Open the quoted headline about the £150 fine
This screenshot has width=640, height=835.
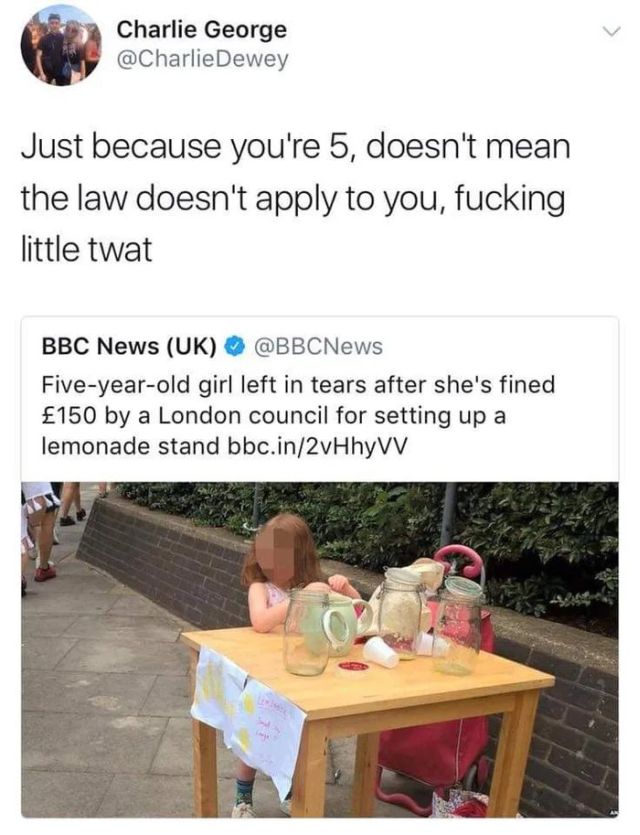coord(298,415)
